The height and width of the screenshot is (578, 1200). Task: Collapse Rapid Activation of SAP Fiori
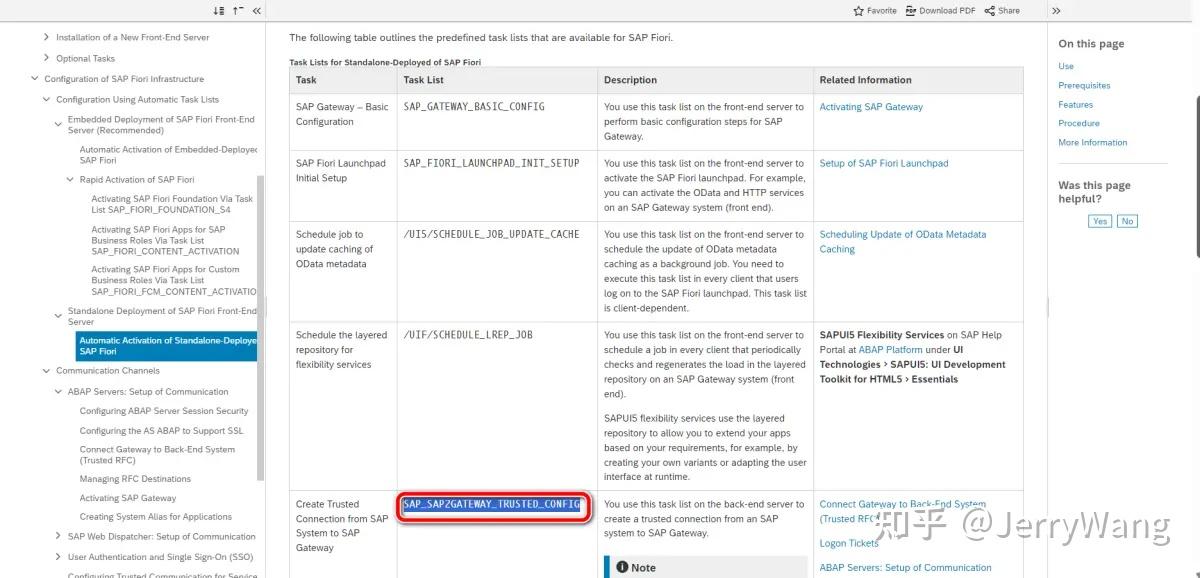pyautogui.click(x=70, y=180)
